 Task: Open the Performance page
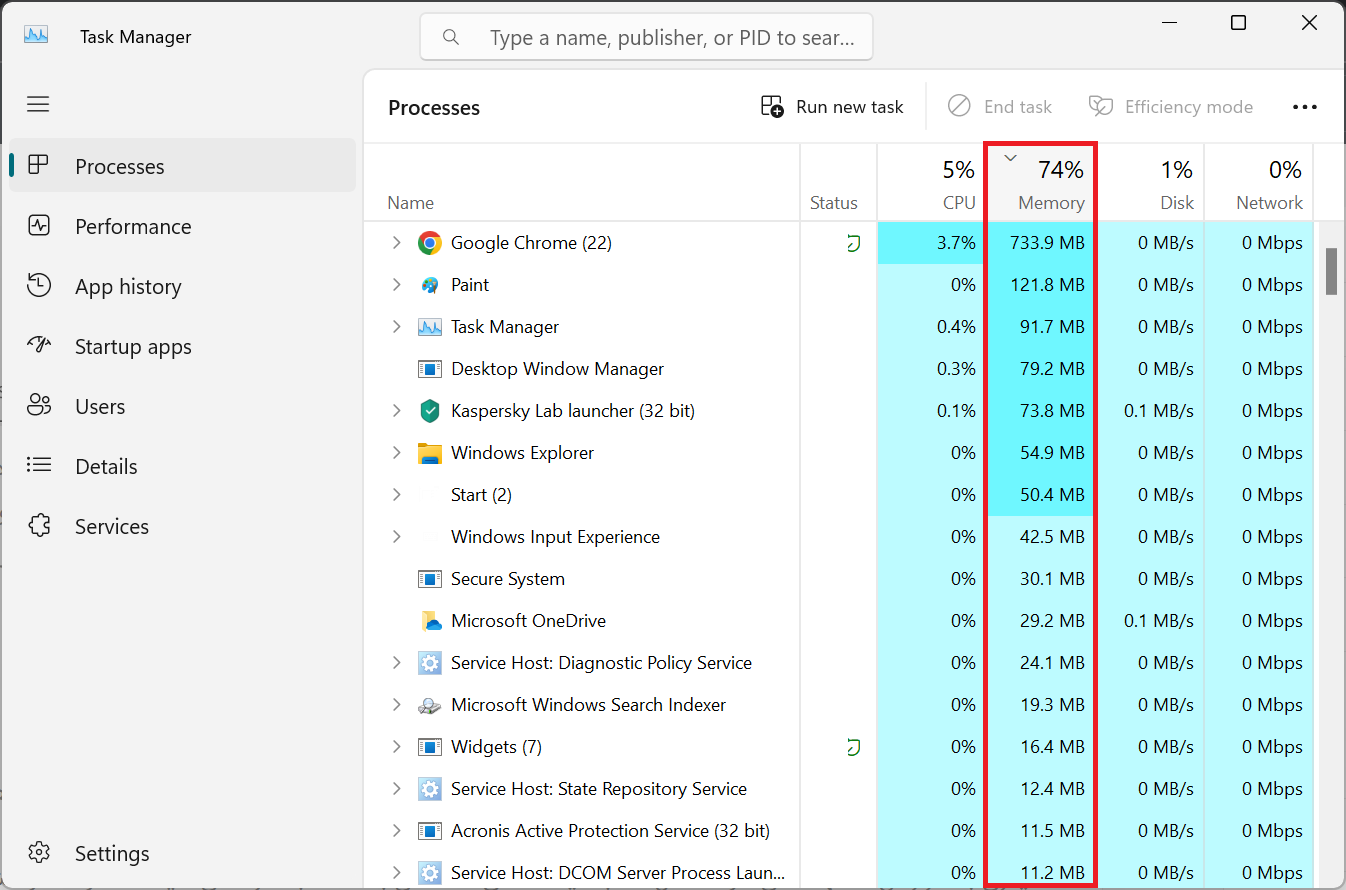pos(182,226)
